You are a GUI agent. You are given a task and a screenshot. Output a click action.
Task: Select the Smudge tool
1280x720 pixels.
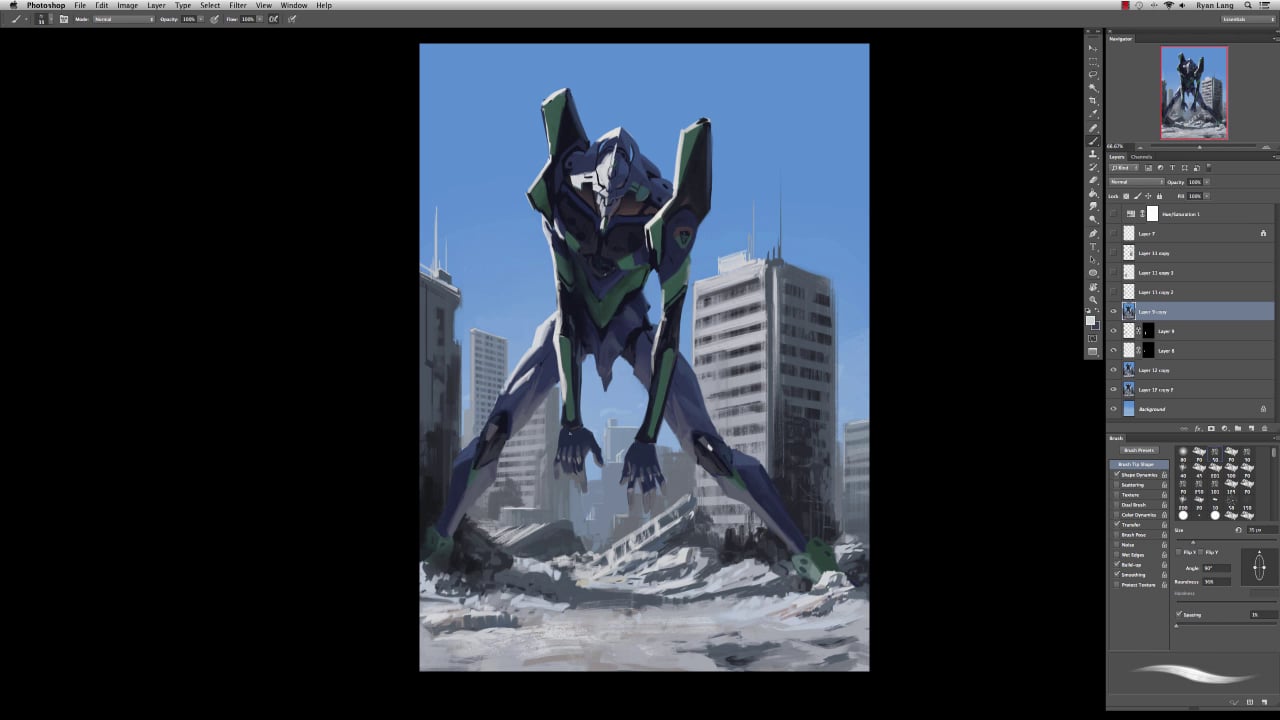(1093, 207)
